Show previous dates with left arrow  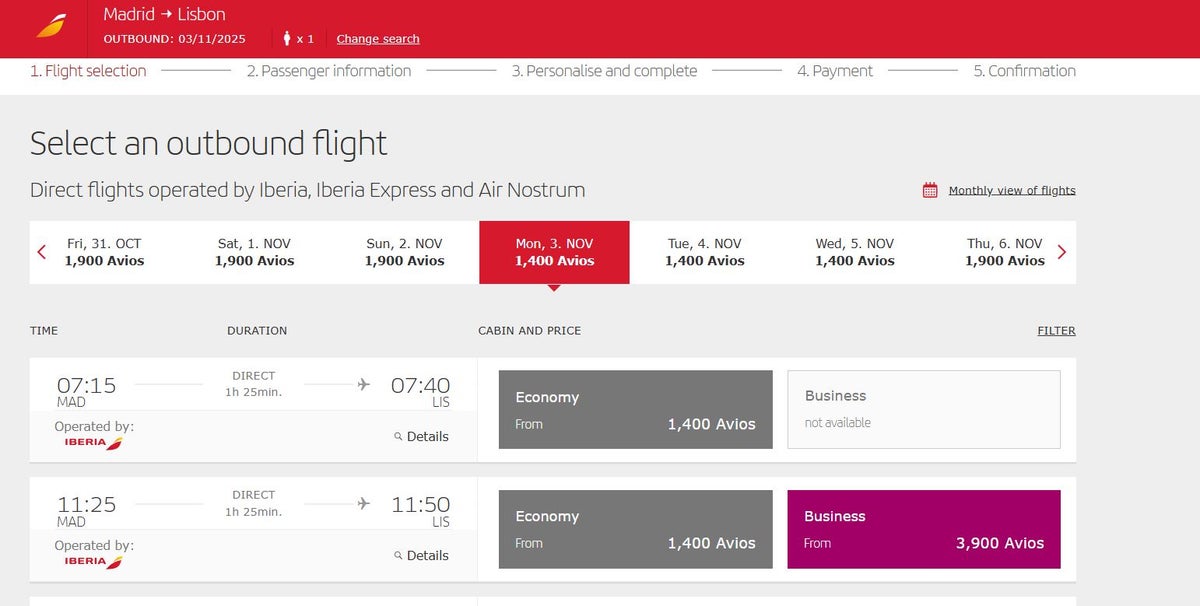42,252
